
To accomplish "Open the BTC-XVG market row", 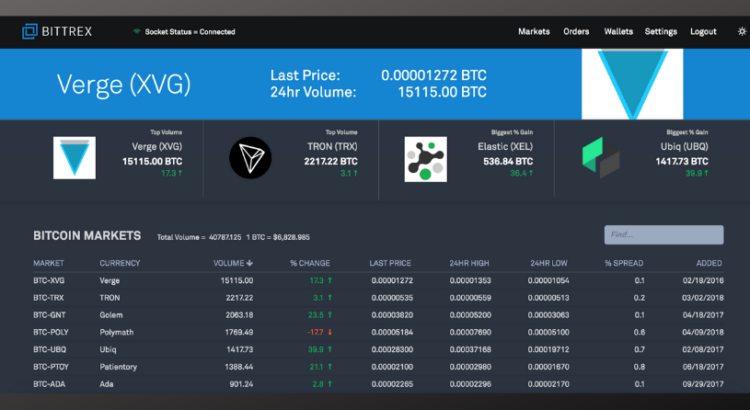I will coord(49,281).
